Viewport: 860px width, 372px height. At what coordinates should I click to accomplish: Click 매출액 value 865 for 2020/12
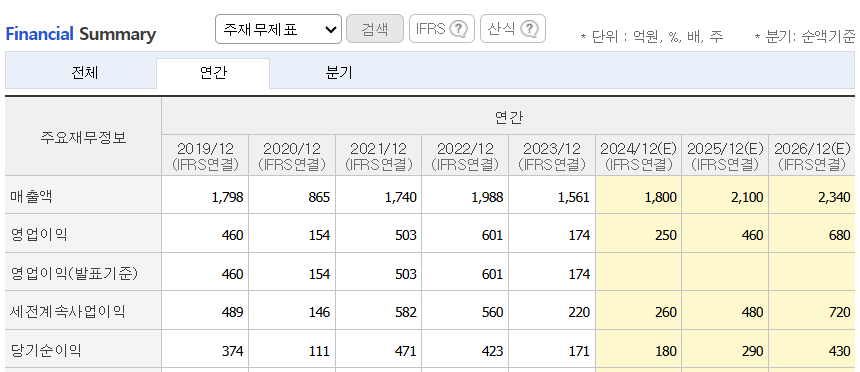[319, 197]
